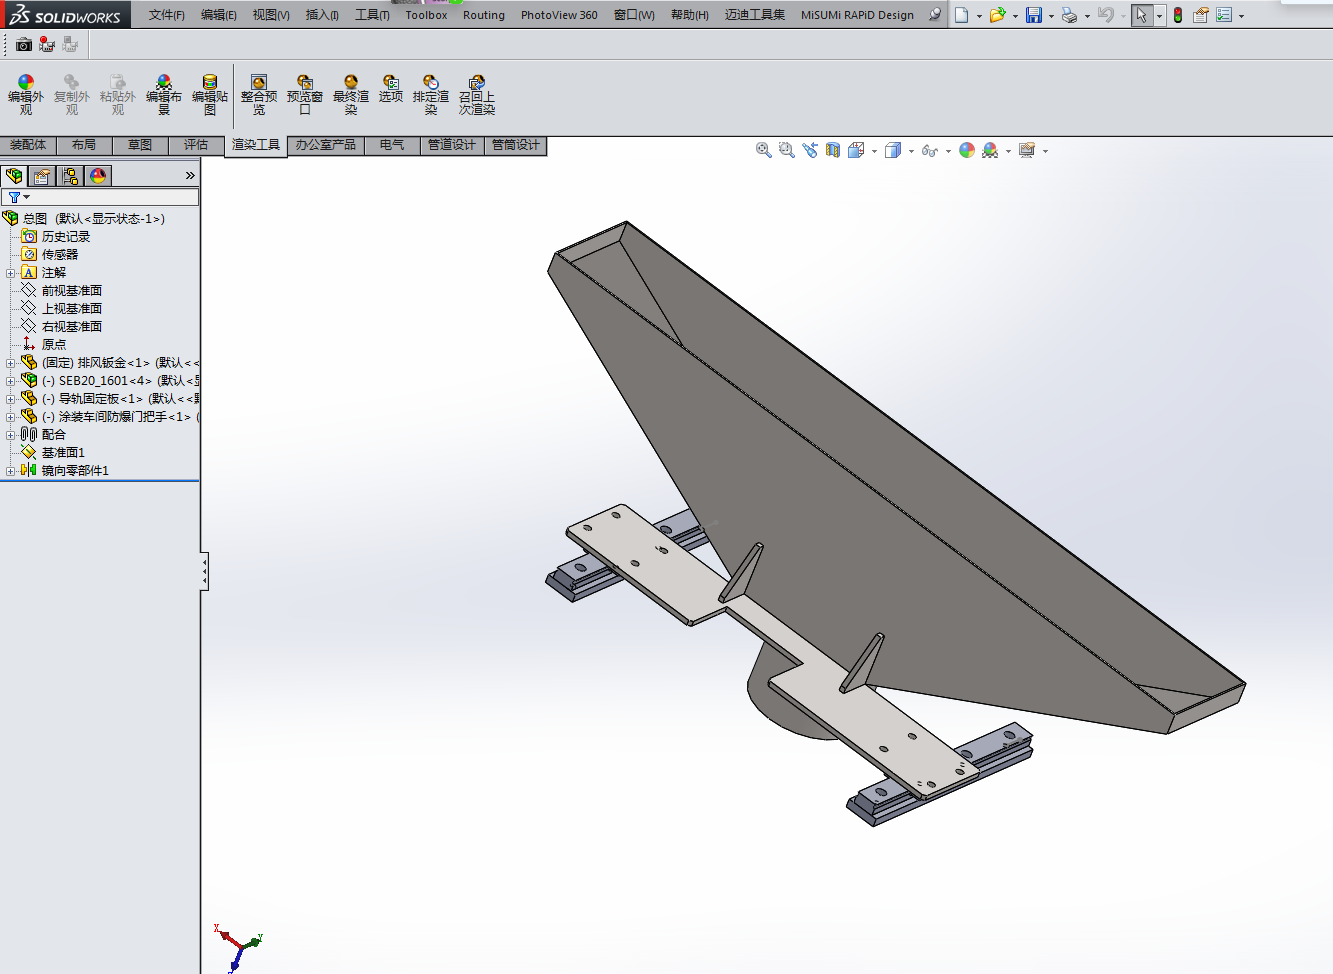Expand the 排风钣金<1> component
Screen dimensions: 1333x974
(11, 363)
